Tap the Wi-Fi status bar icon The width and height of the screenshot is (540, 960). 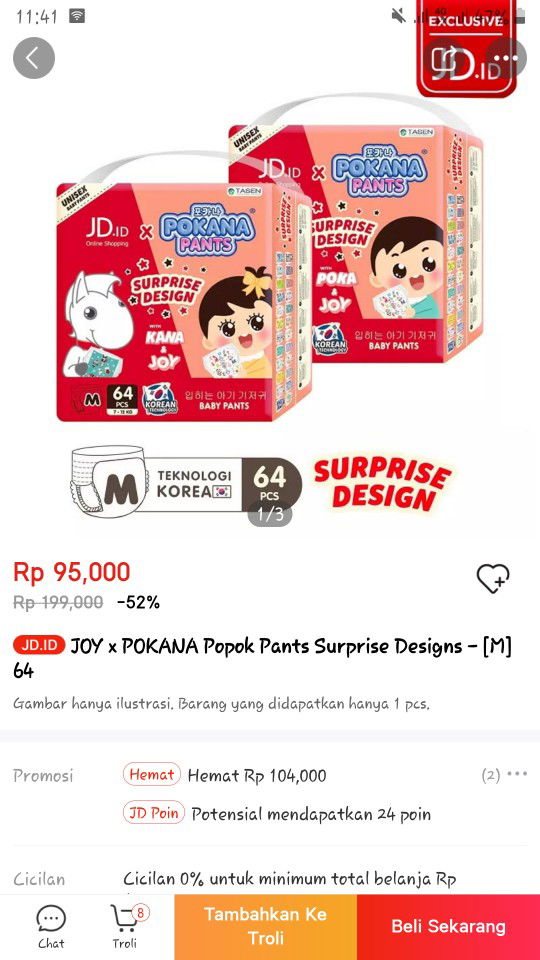pyautogui.click(x=77, y=16)
